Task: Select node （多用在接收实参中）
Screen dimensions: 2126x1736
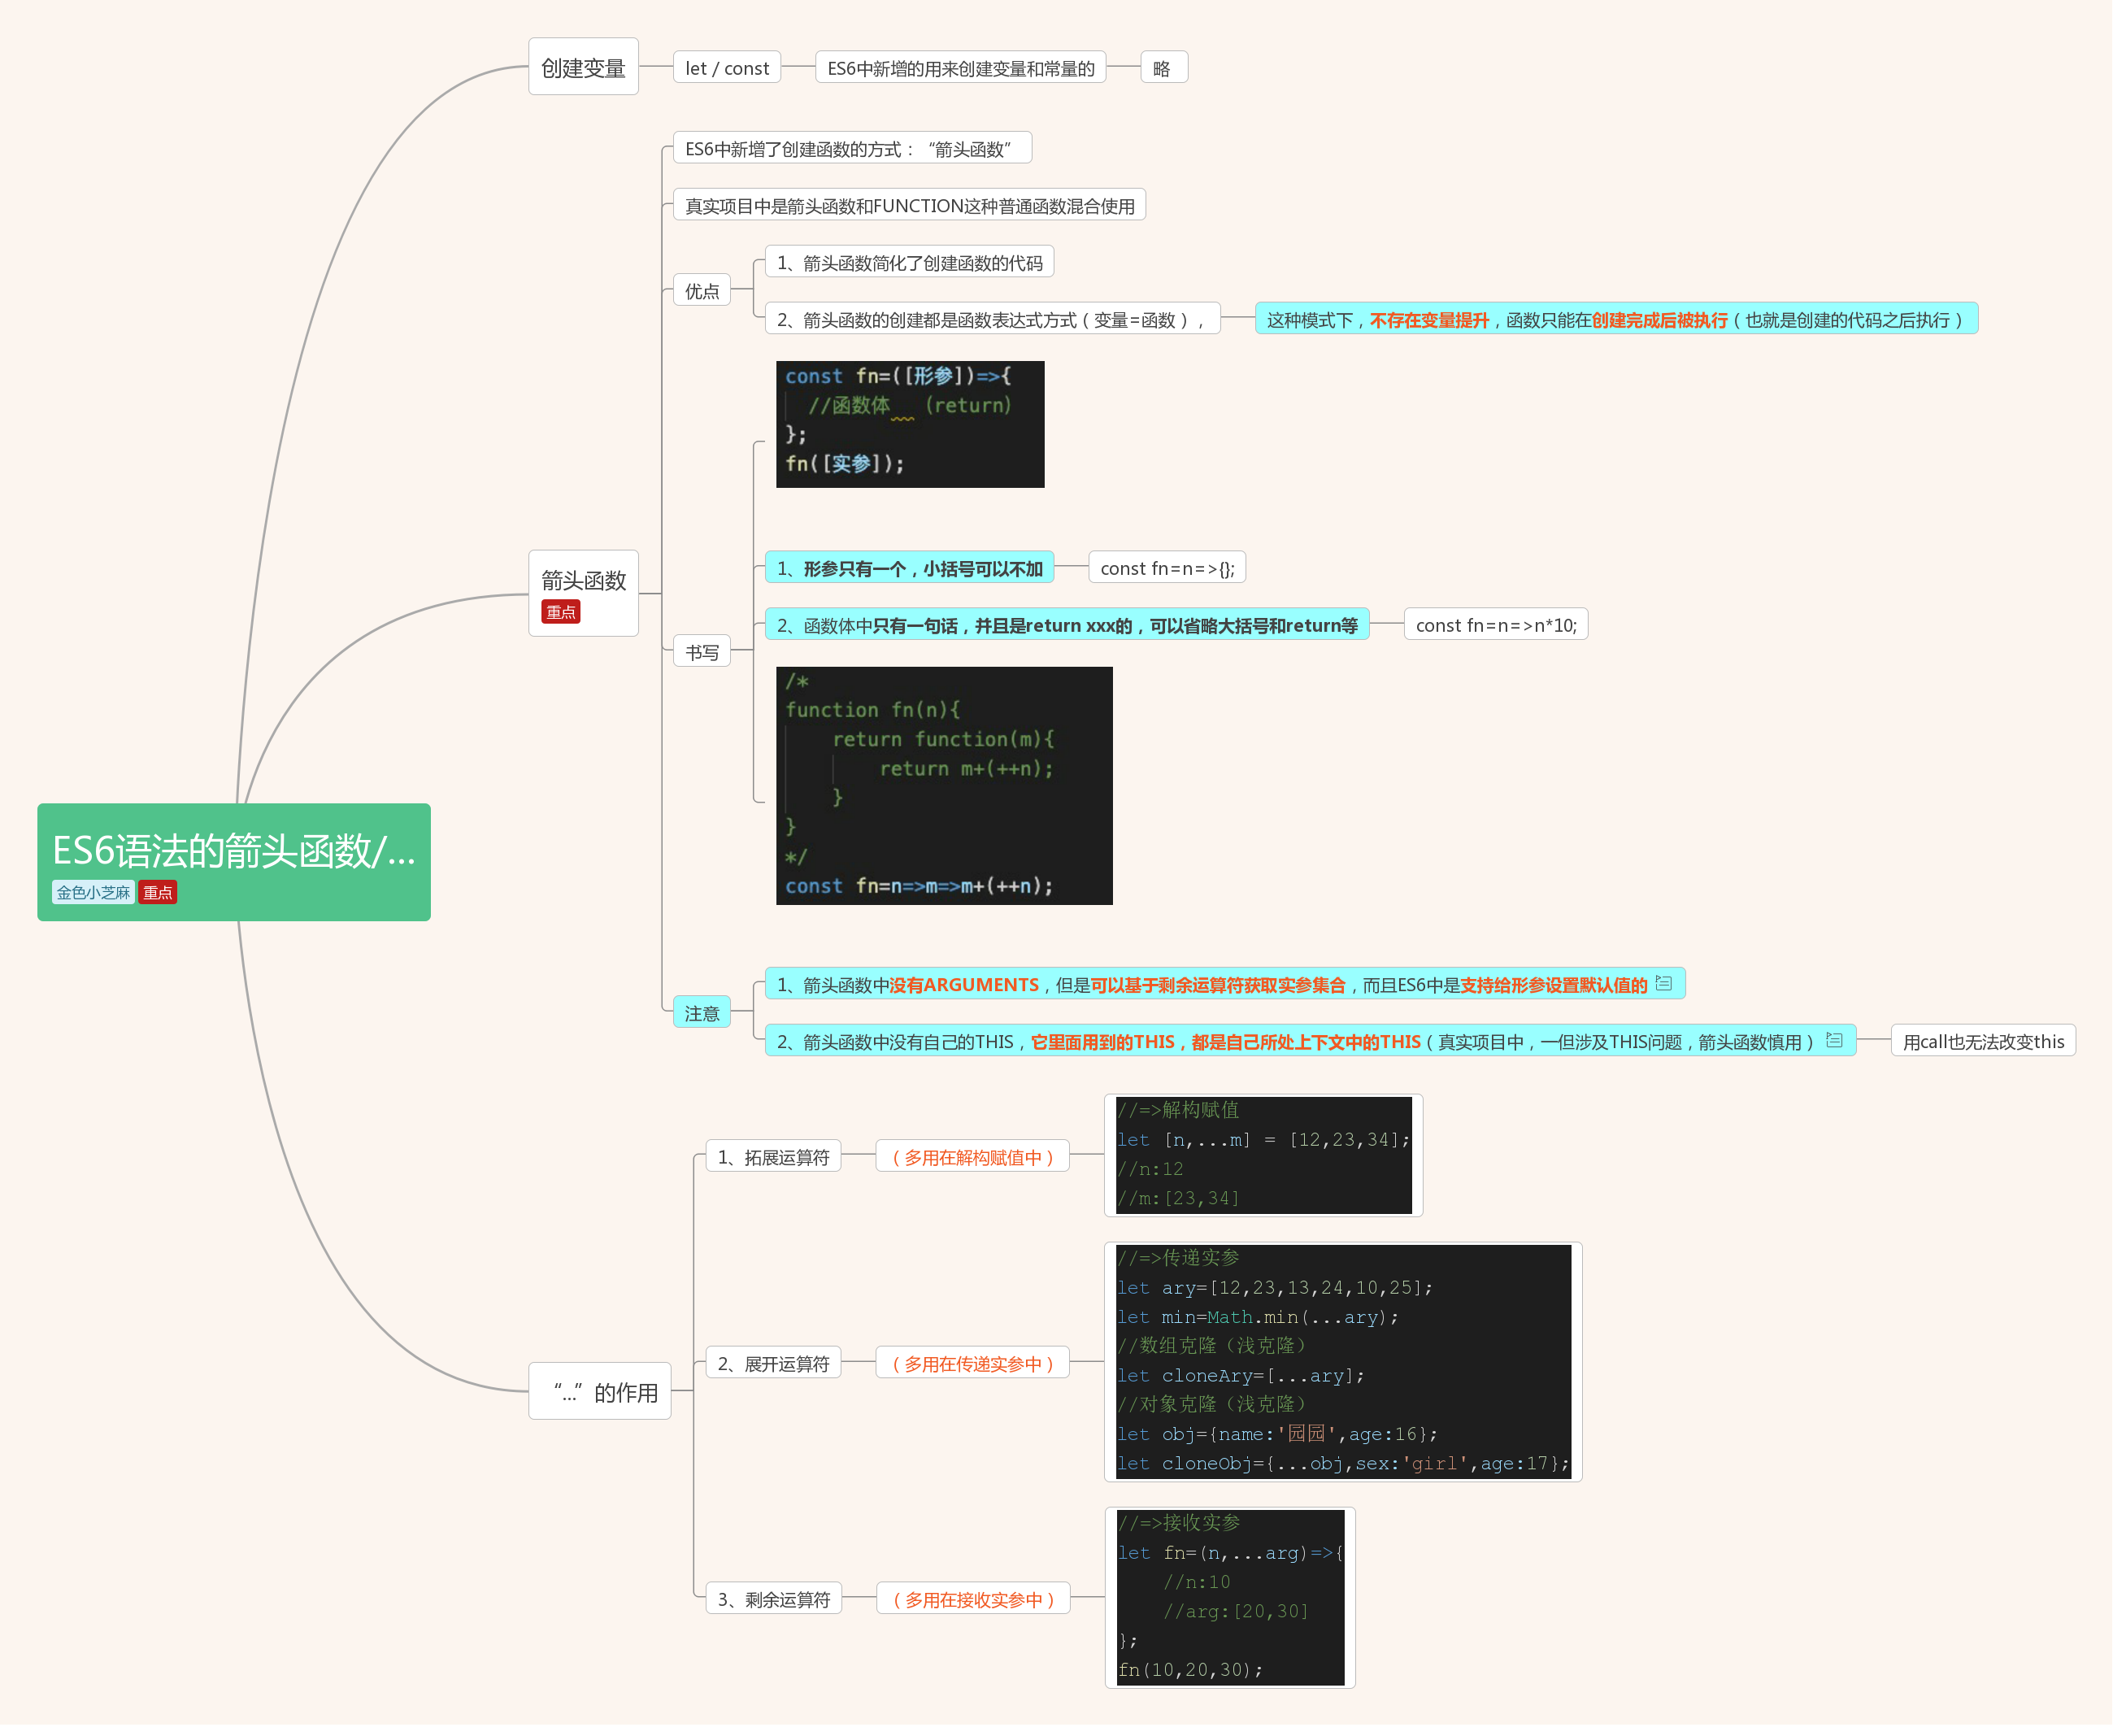Action: pyautogui.click(x=980, y=1609)
